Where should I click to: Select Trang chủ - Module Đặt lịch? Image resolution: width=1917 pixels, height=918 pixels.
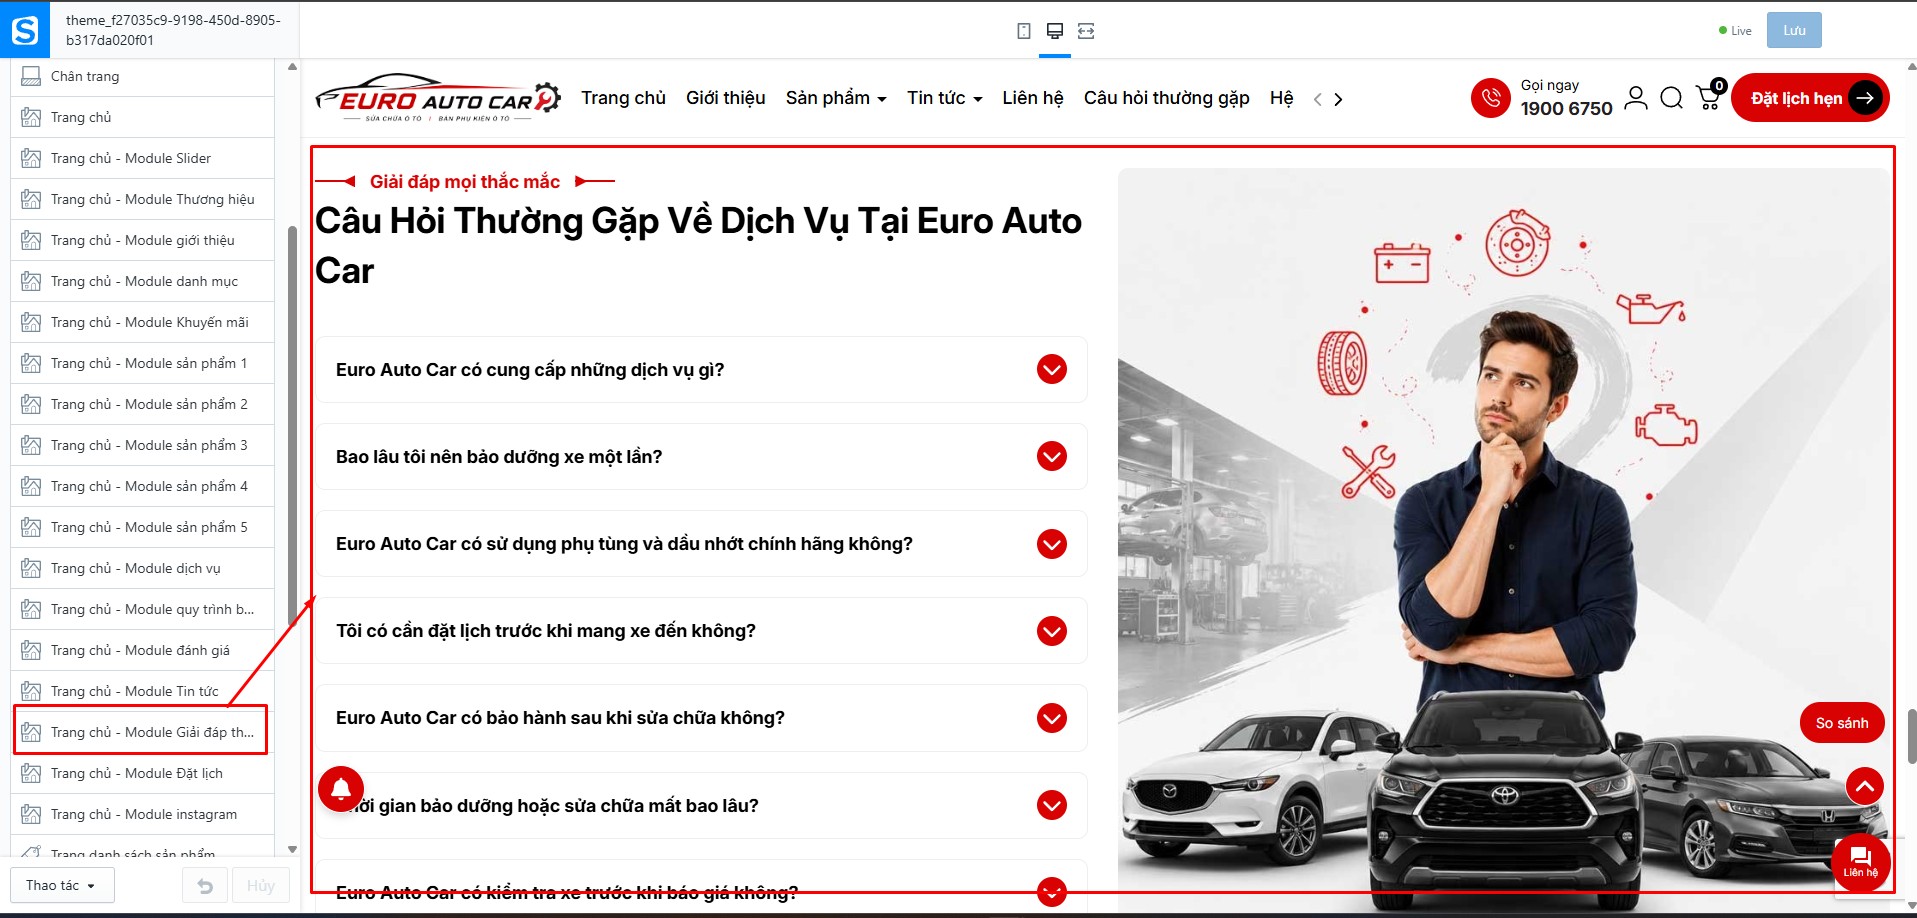(143, 773)
